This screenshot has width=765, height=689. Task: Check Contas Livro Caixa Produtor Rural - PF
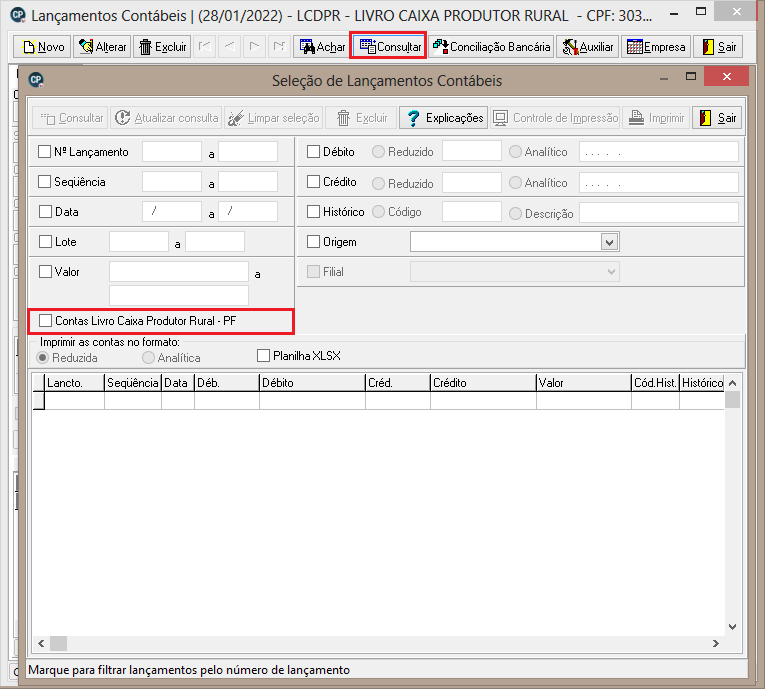click(x=45, y=321)
